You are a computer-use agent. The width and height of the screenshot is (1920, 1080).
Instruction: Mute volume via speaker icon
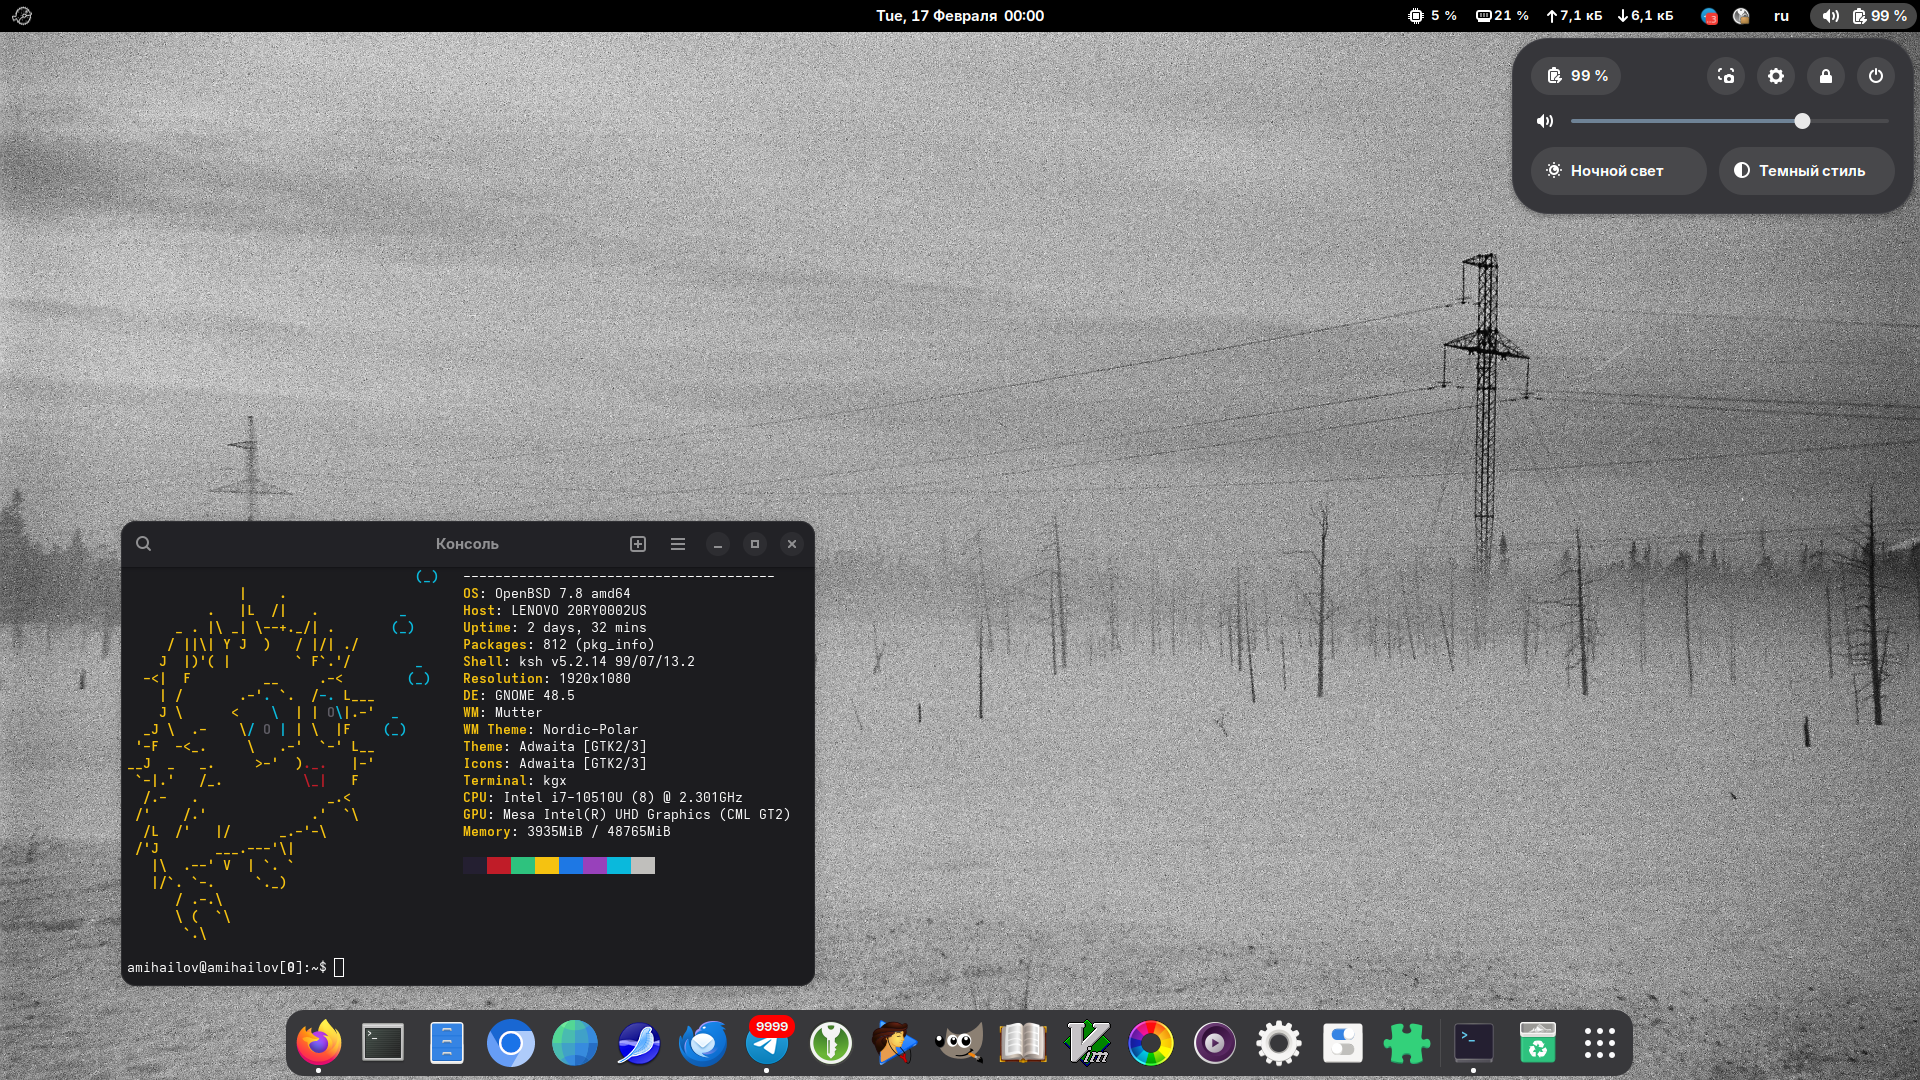click(1545, 121)
